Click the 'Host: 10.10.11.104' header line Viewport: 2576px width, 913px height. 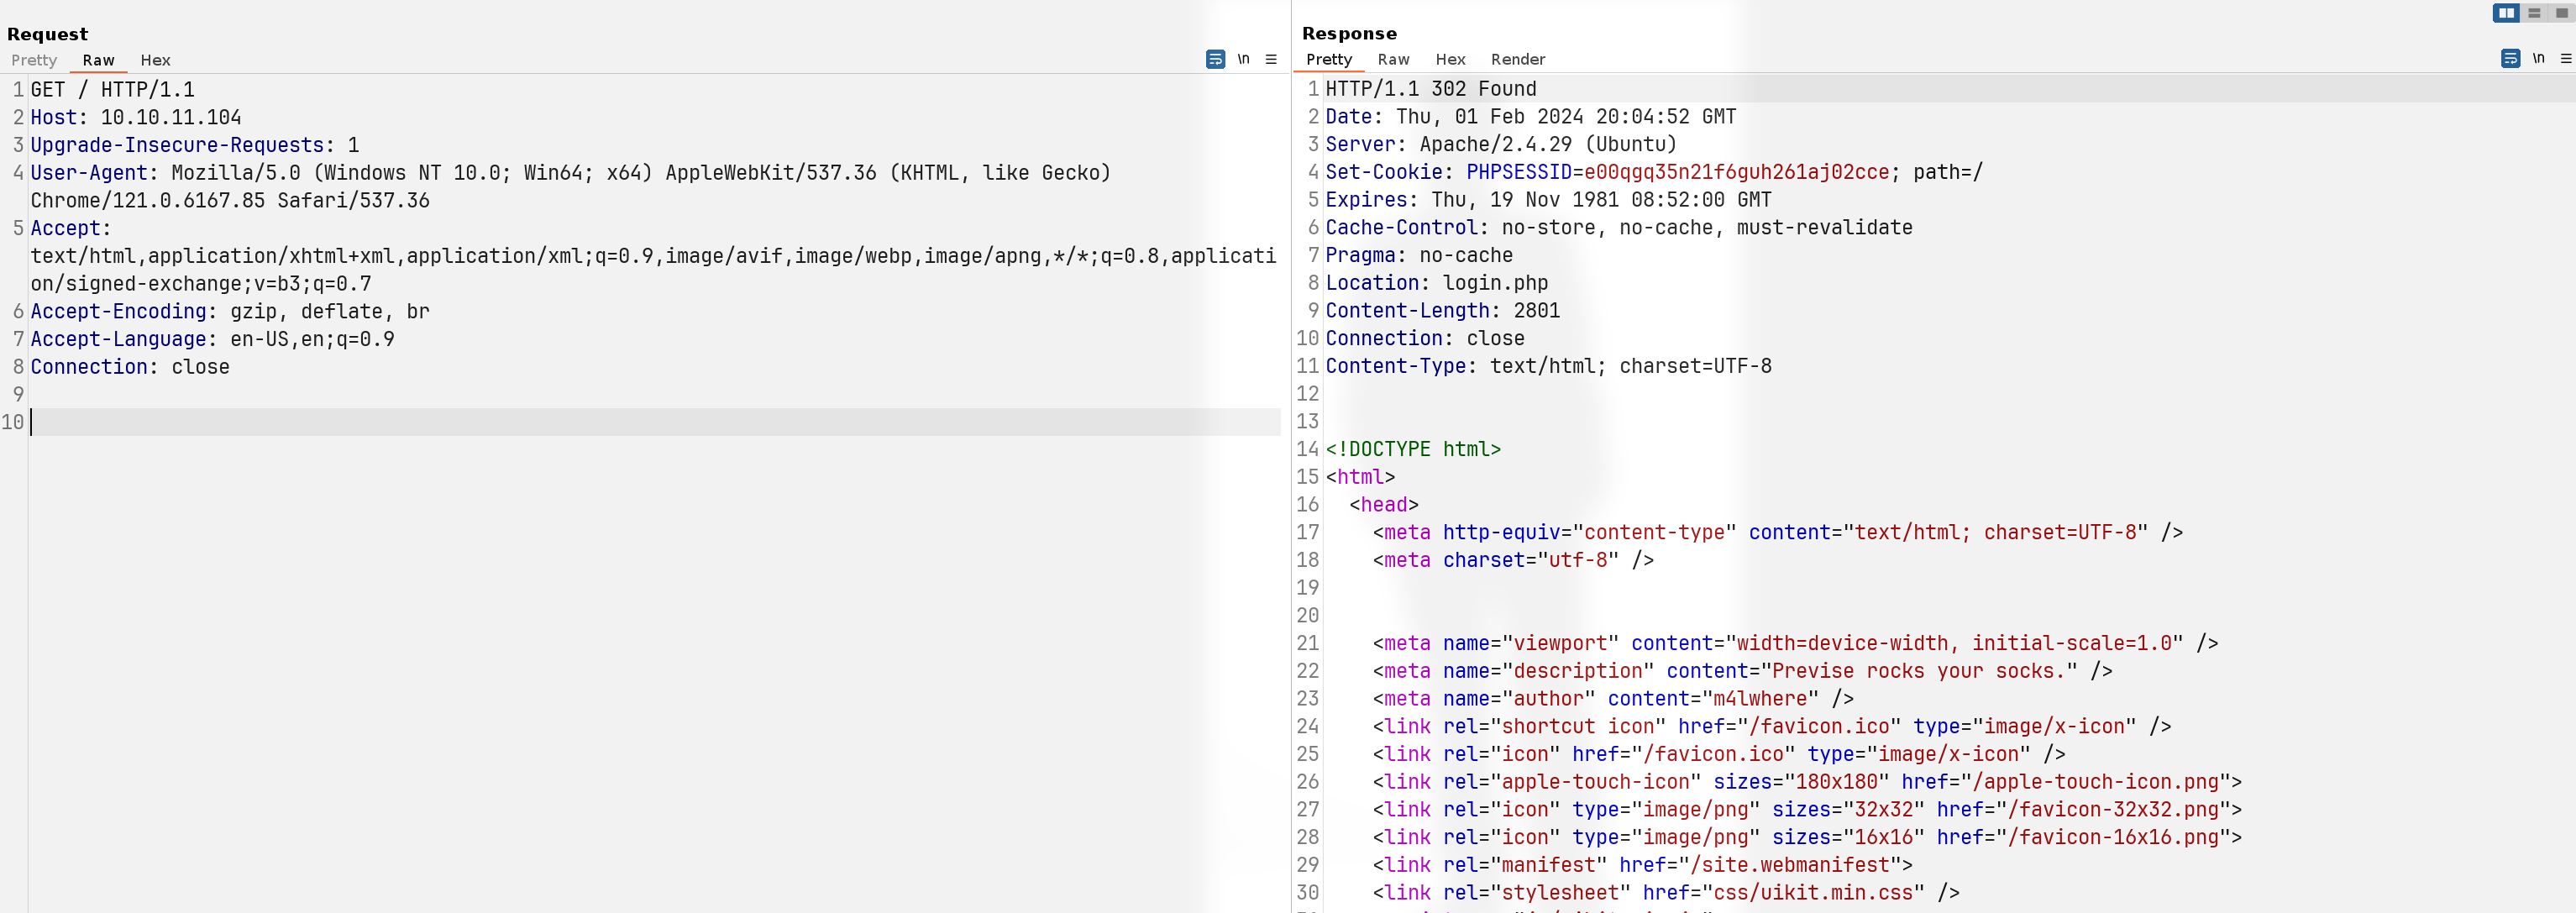pos(136,118)
